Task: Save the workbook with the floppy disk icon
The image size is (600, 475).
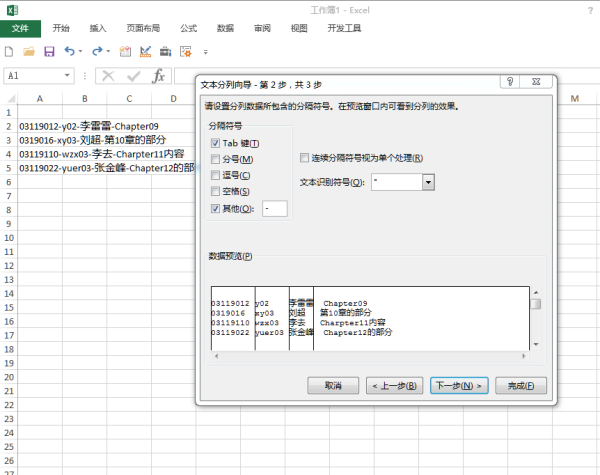Action: coord(48,50)
